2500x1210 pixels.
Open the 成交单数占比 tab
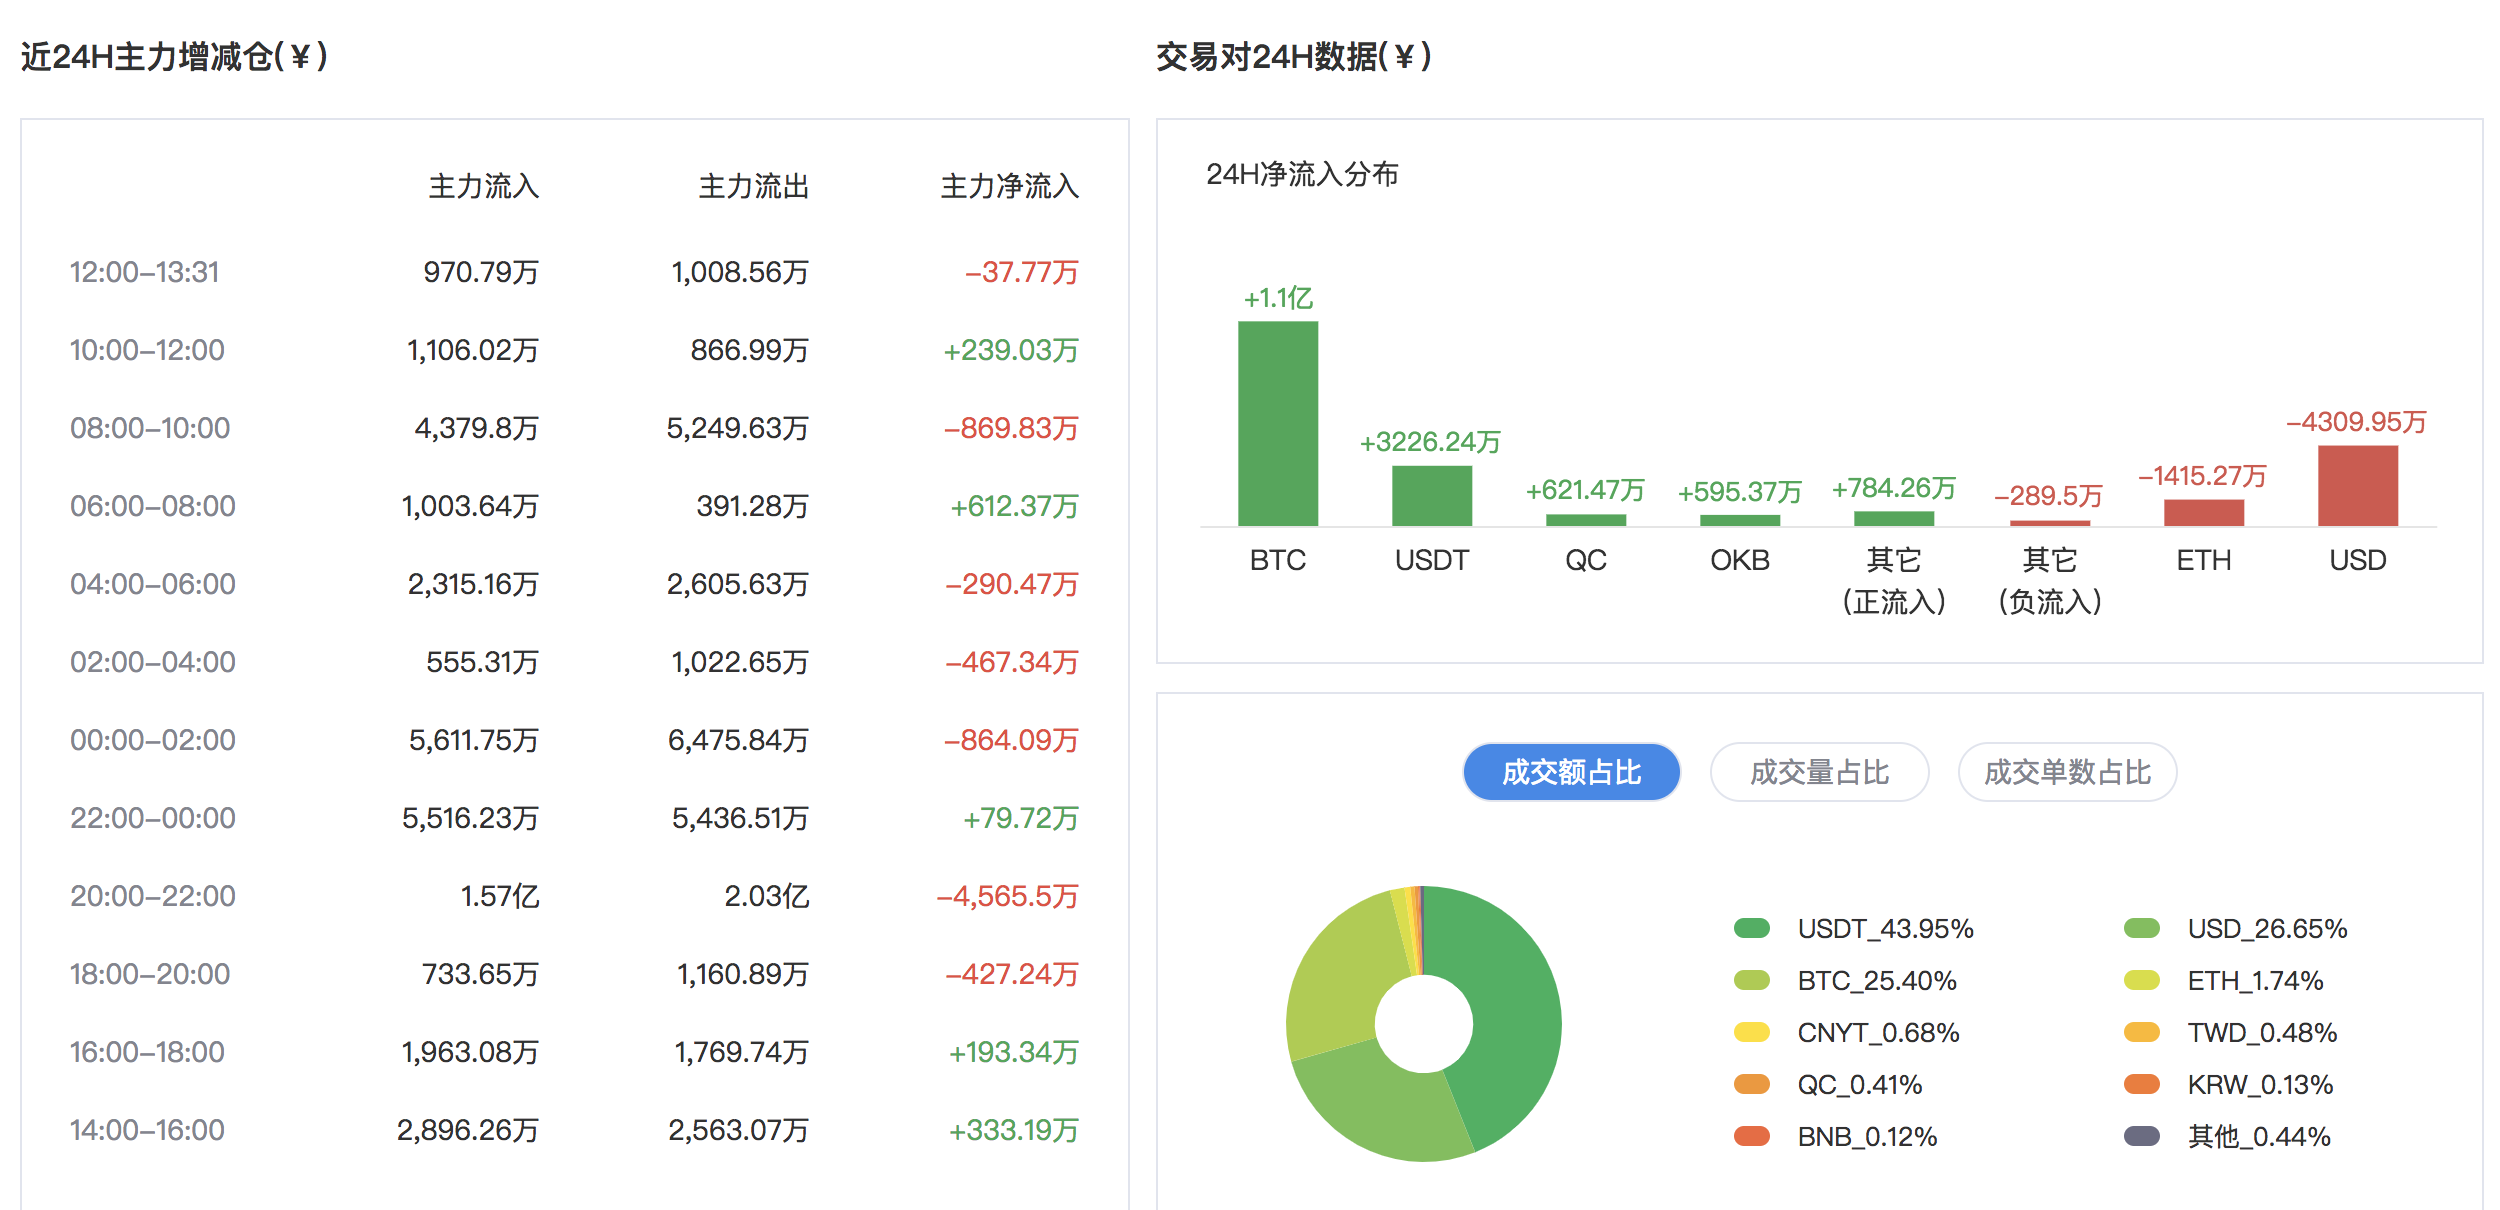pos(2067,772)
